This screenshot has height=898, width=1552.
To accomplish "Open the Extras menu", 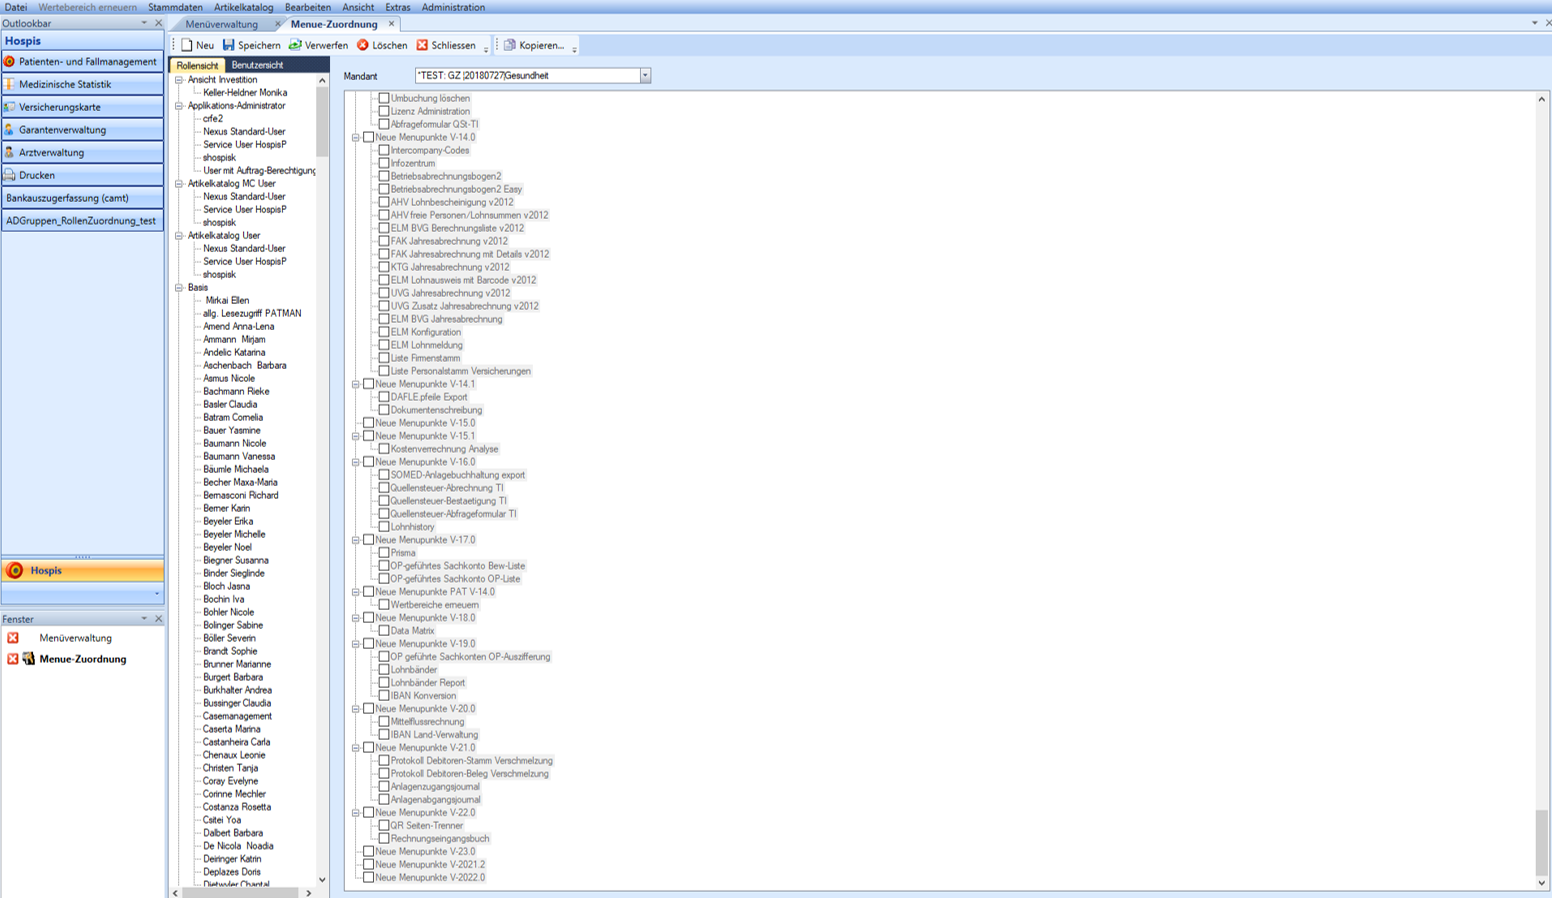I will pos(397,7).
